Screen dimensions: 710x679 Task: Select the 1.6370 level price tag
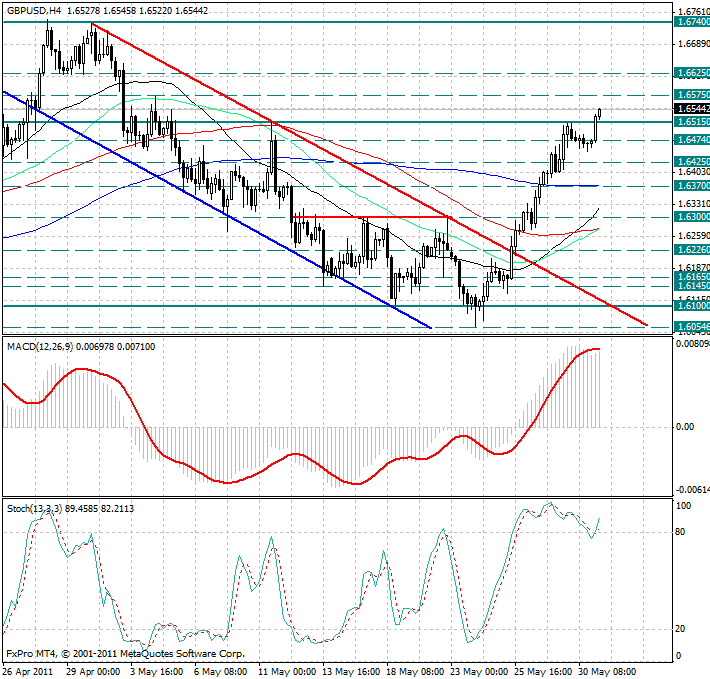point(691,186)
